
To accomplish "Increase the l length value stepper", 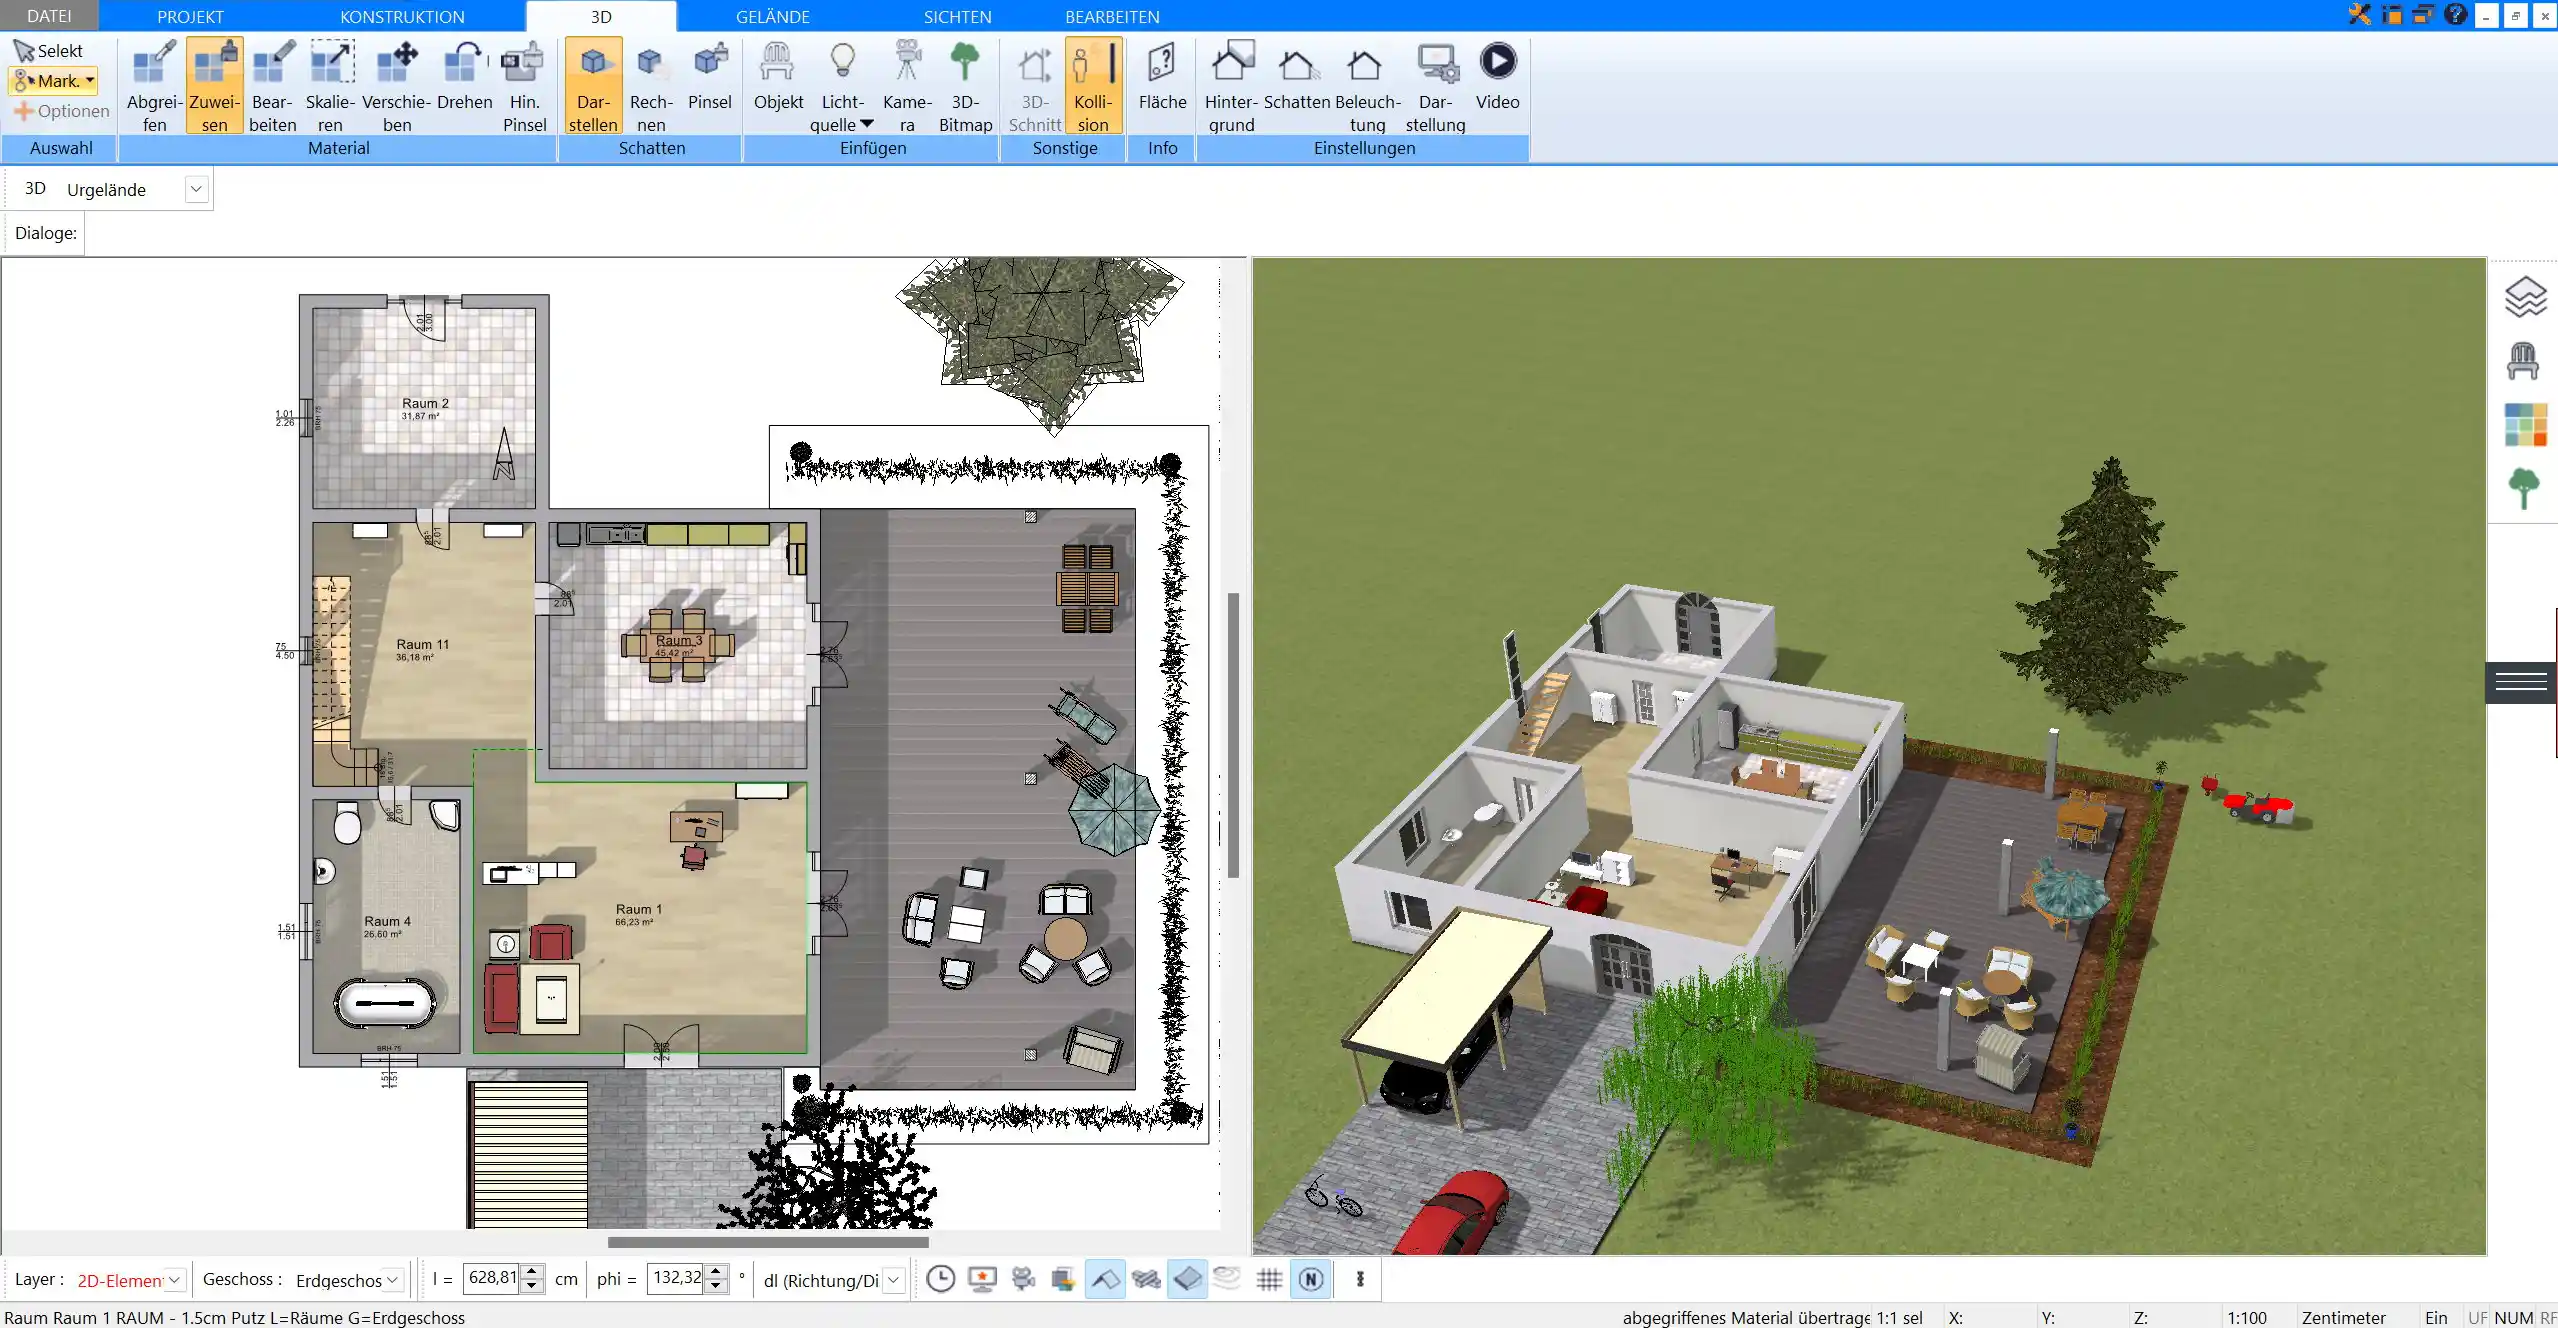I will [x=532, y=1272].
